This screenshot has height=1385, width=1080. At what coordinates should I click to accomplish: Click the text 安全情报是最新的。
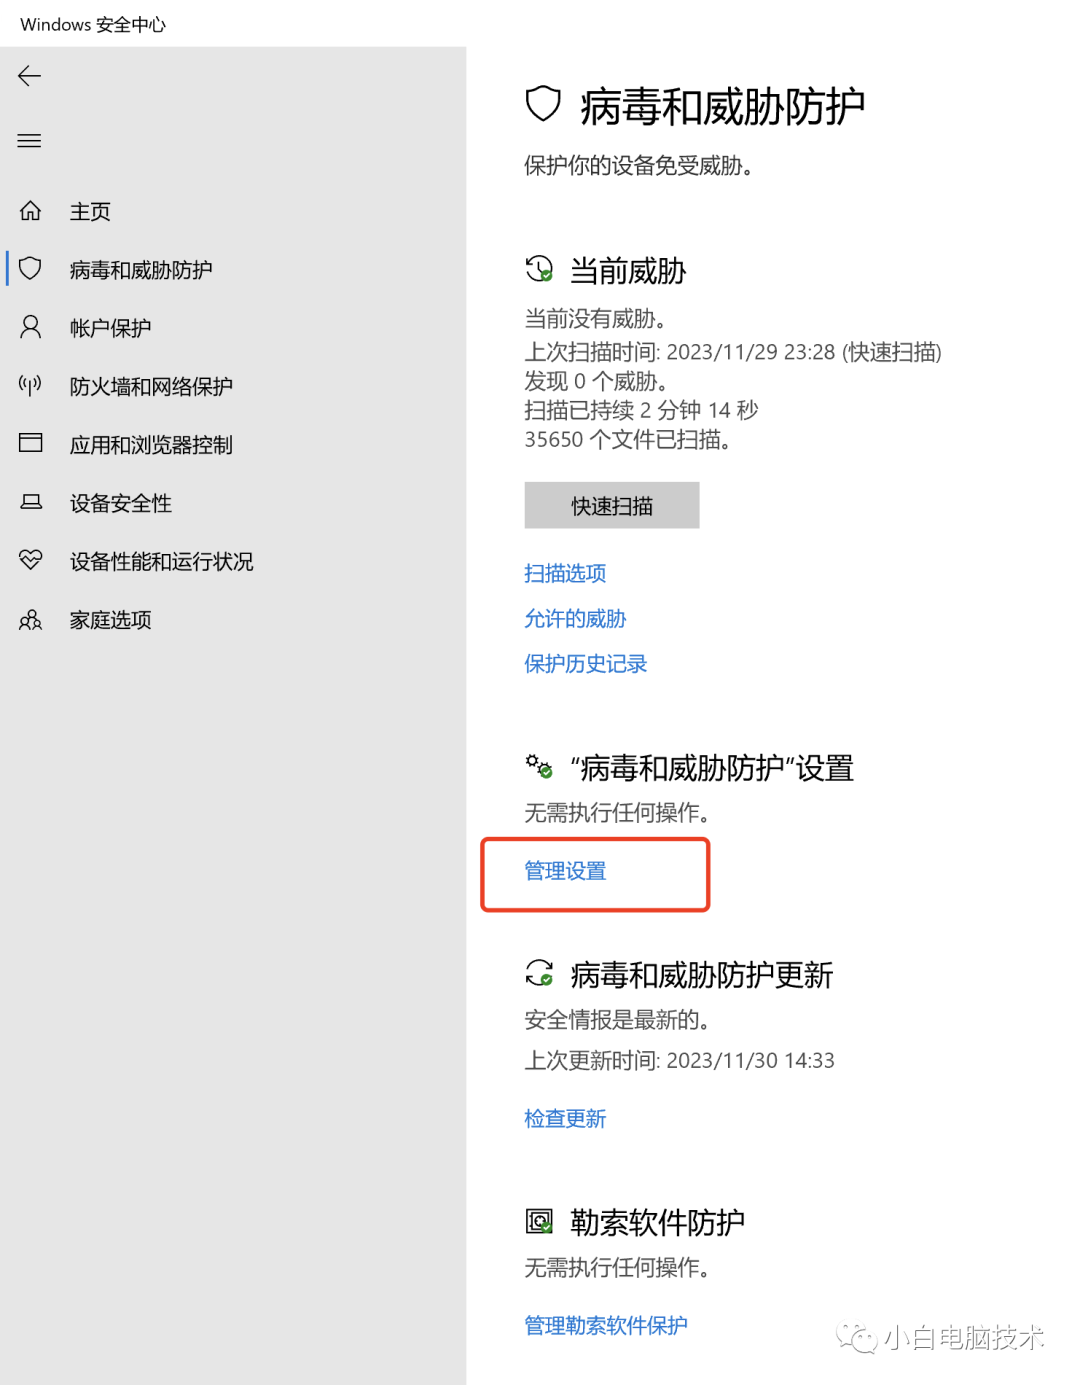point(617,1020)
